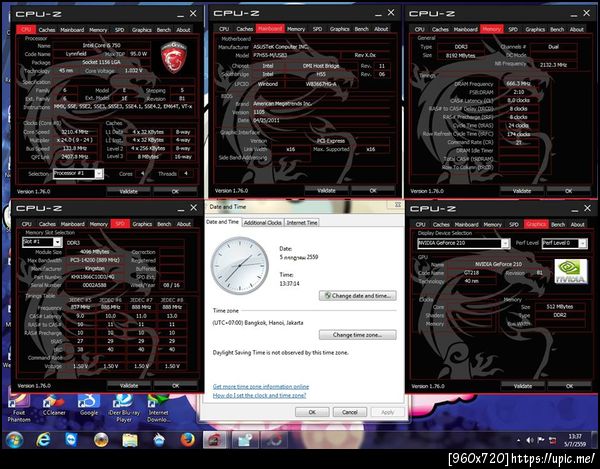Screen dimensions: 600x469
Task: Click the American Megatrends Inc. BIOS brand
Action: click(321, 104)
